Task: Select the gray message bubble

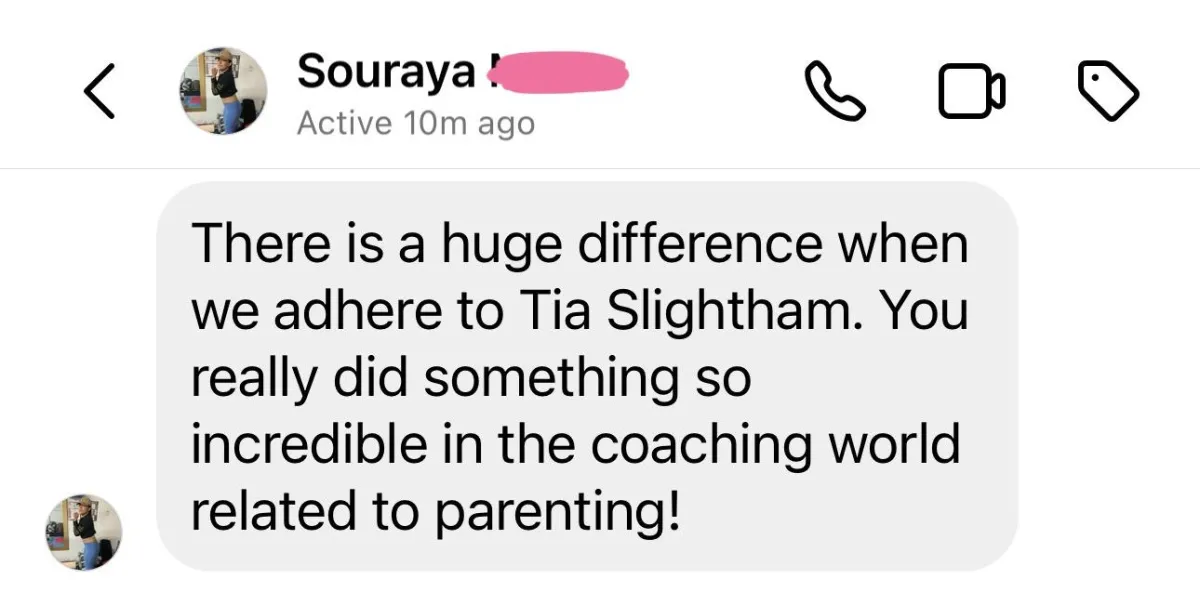Action: tap(588, 377)
